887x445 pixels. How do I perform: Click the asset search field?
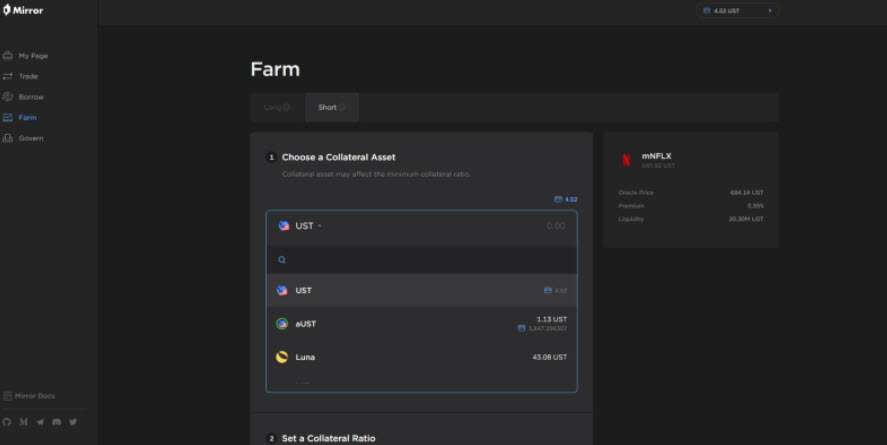pos(421,260)
